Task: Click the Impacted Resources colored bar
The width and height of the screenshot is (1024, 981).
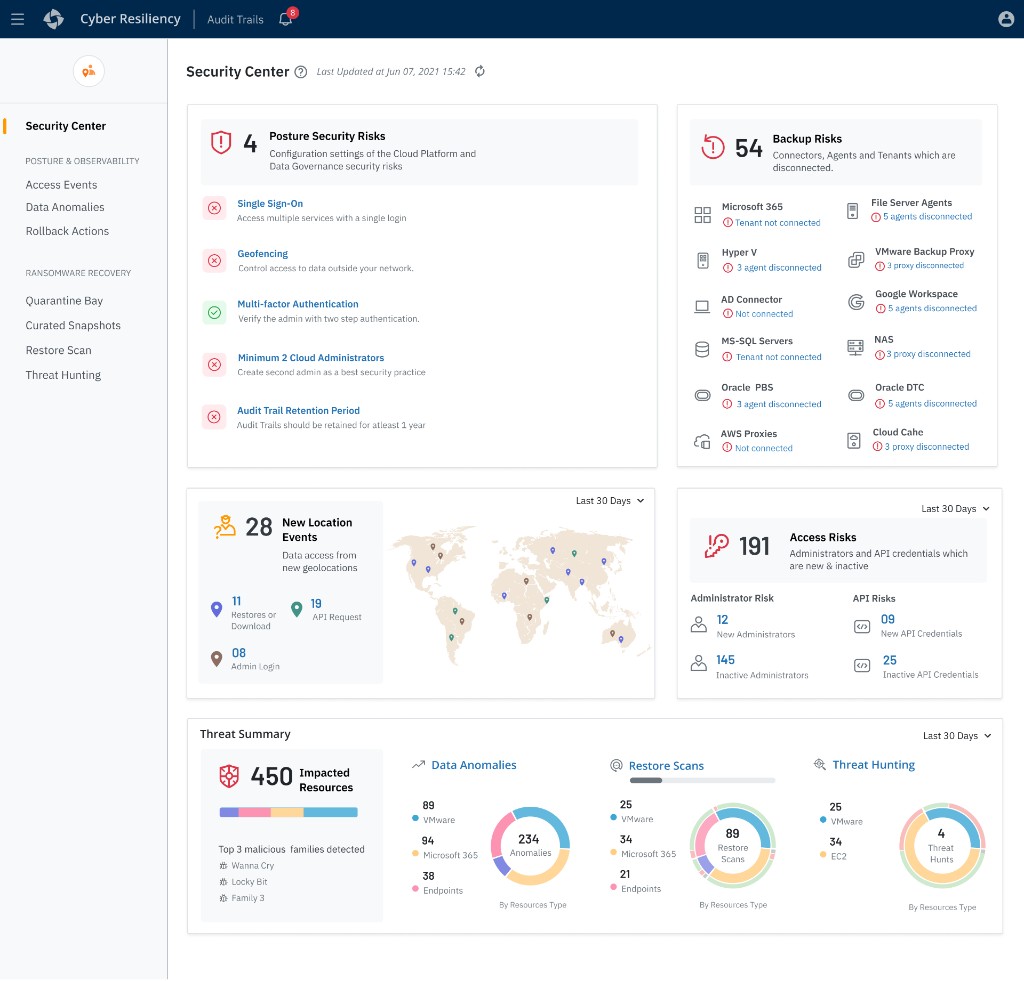Action: click(289, 813)
